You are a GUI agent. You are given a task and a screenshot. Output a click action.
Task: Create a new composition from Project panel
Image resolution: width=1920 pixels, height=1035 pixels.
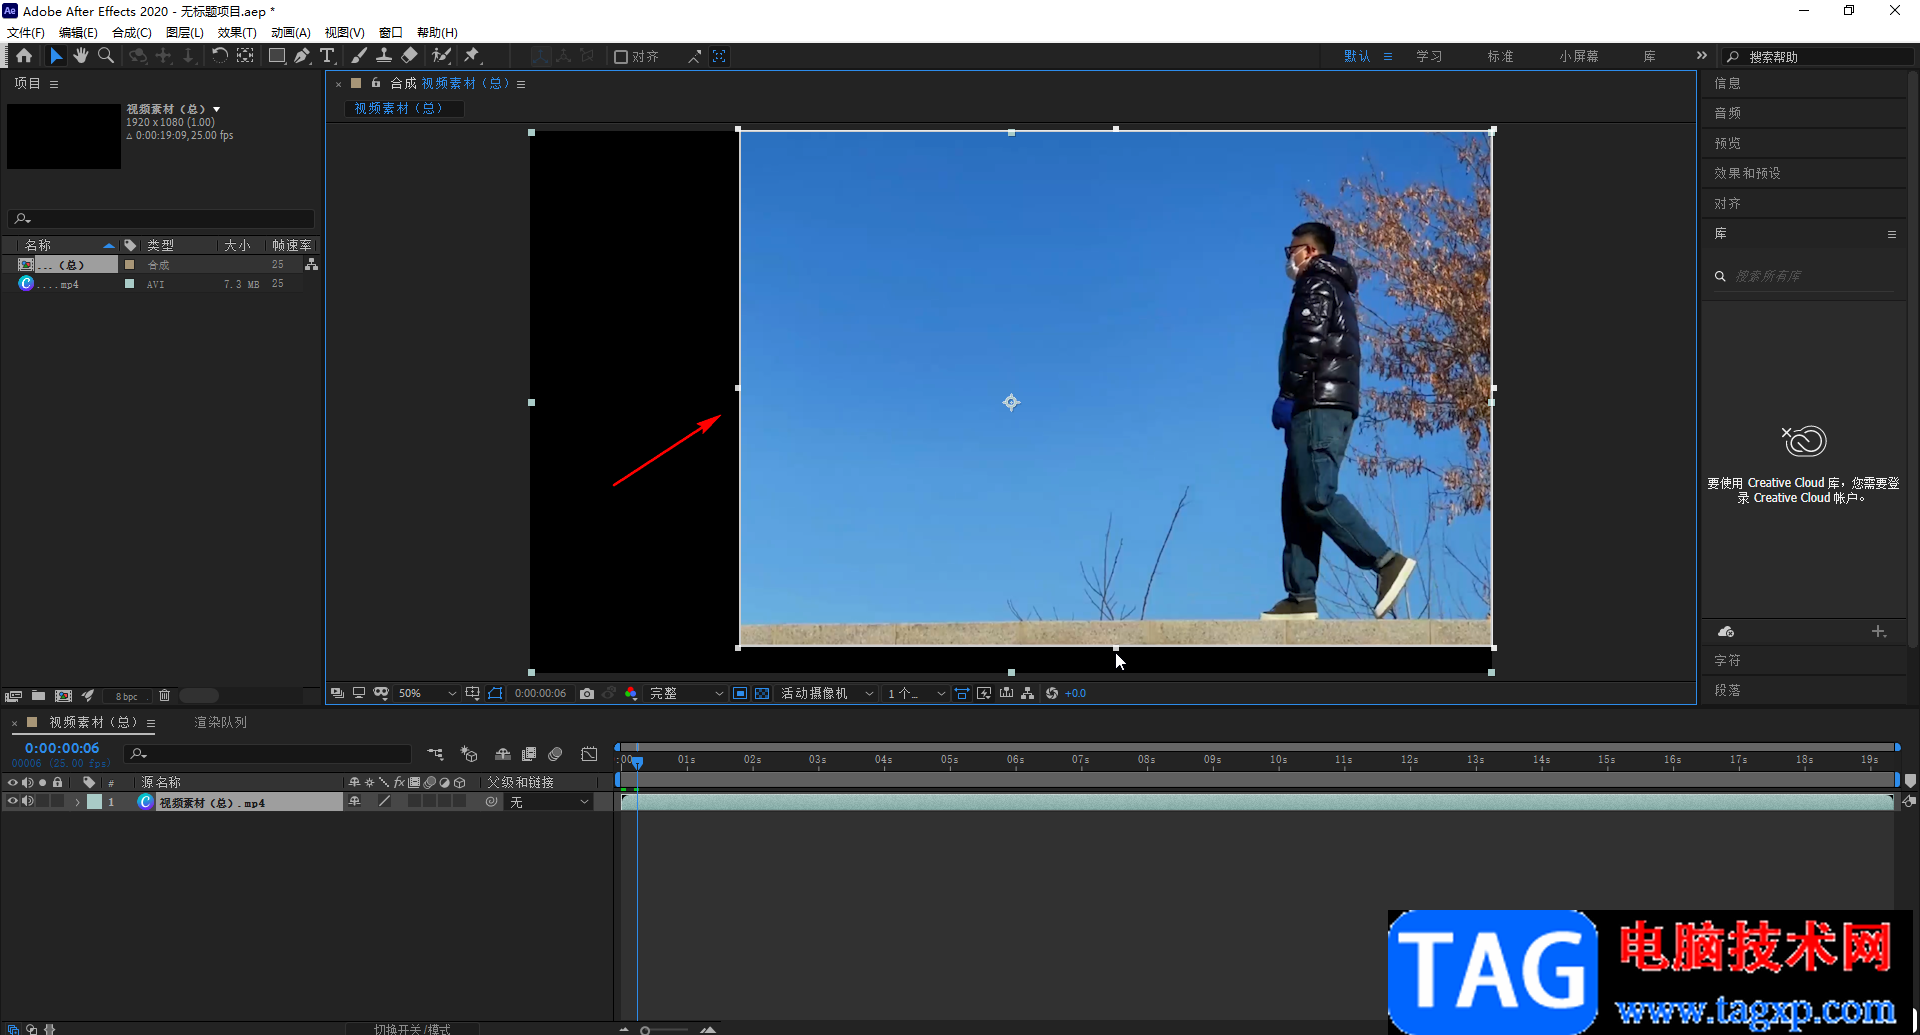64,696
